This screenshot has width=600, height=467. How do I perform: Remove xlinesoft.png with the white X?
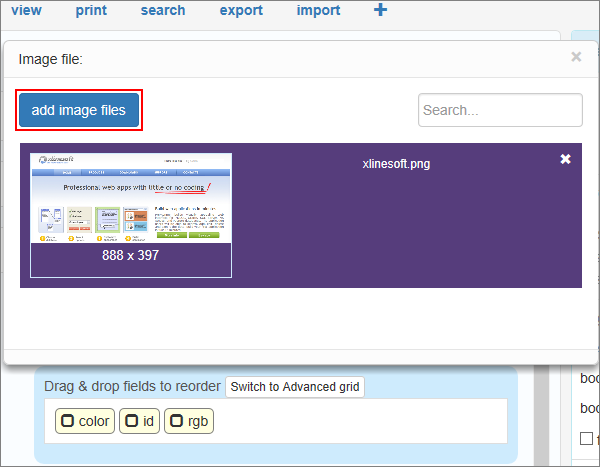[x=566, y=159]
